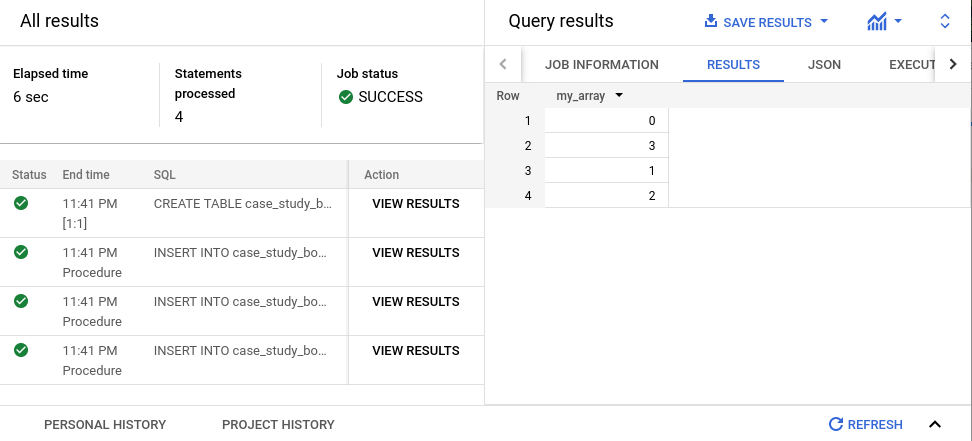Viewport: 972px width, 441px height.
Task: Select the my_array cell with value 1
Action: pos(606,171)
